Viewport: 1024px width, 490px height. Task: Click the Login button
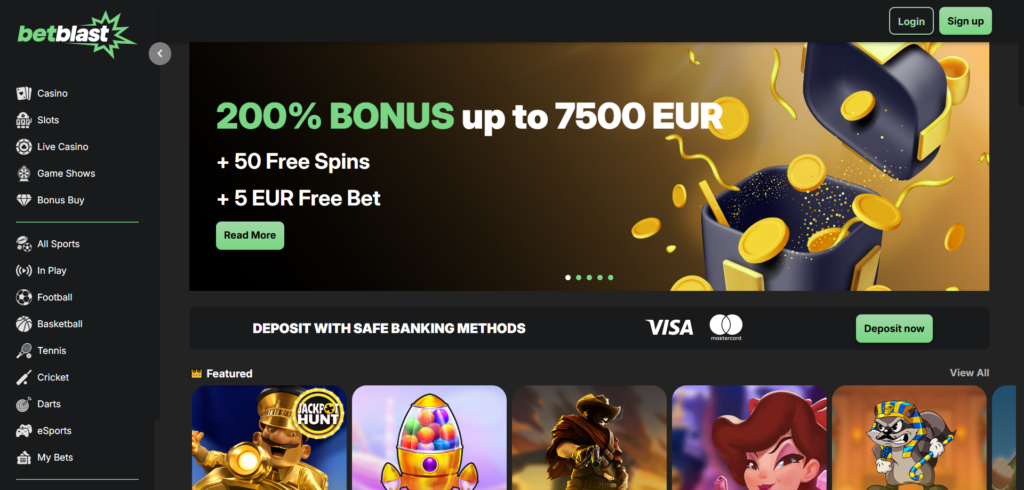tap(911, 21)
